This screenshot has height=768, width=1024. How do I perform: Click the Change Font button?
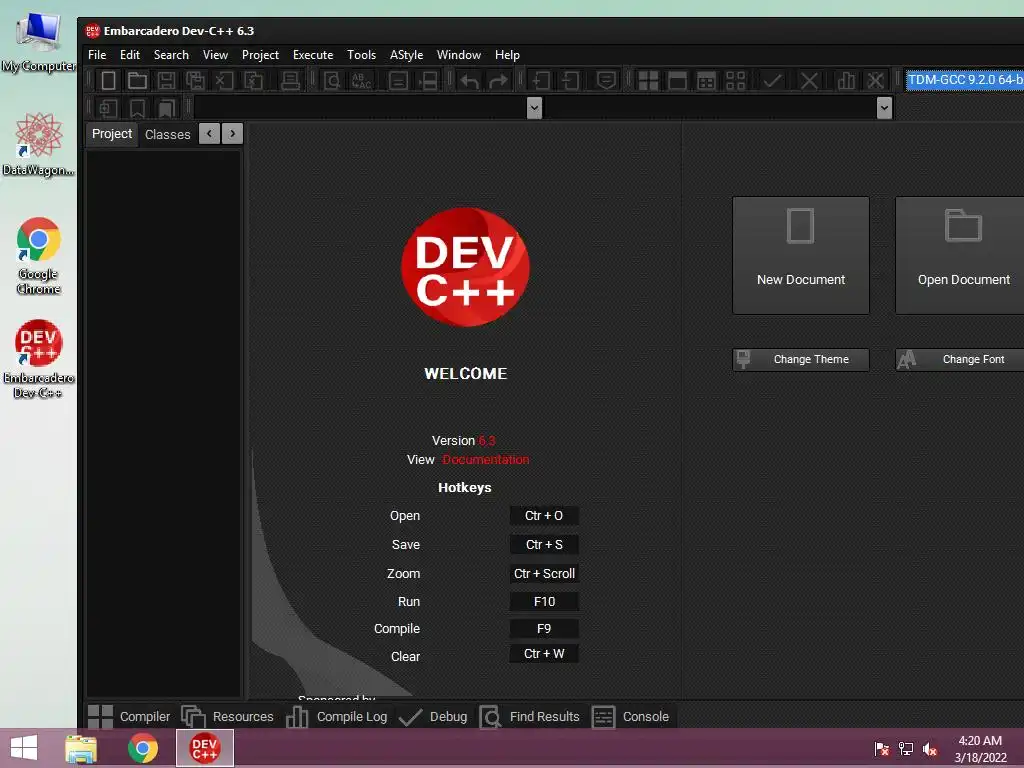click(959, 359)
